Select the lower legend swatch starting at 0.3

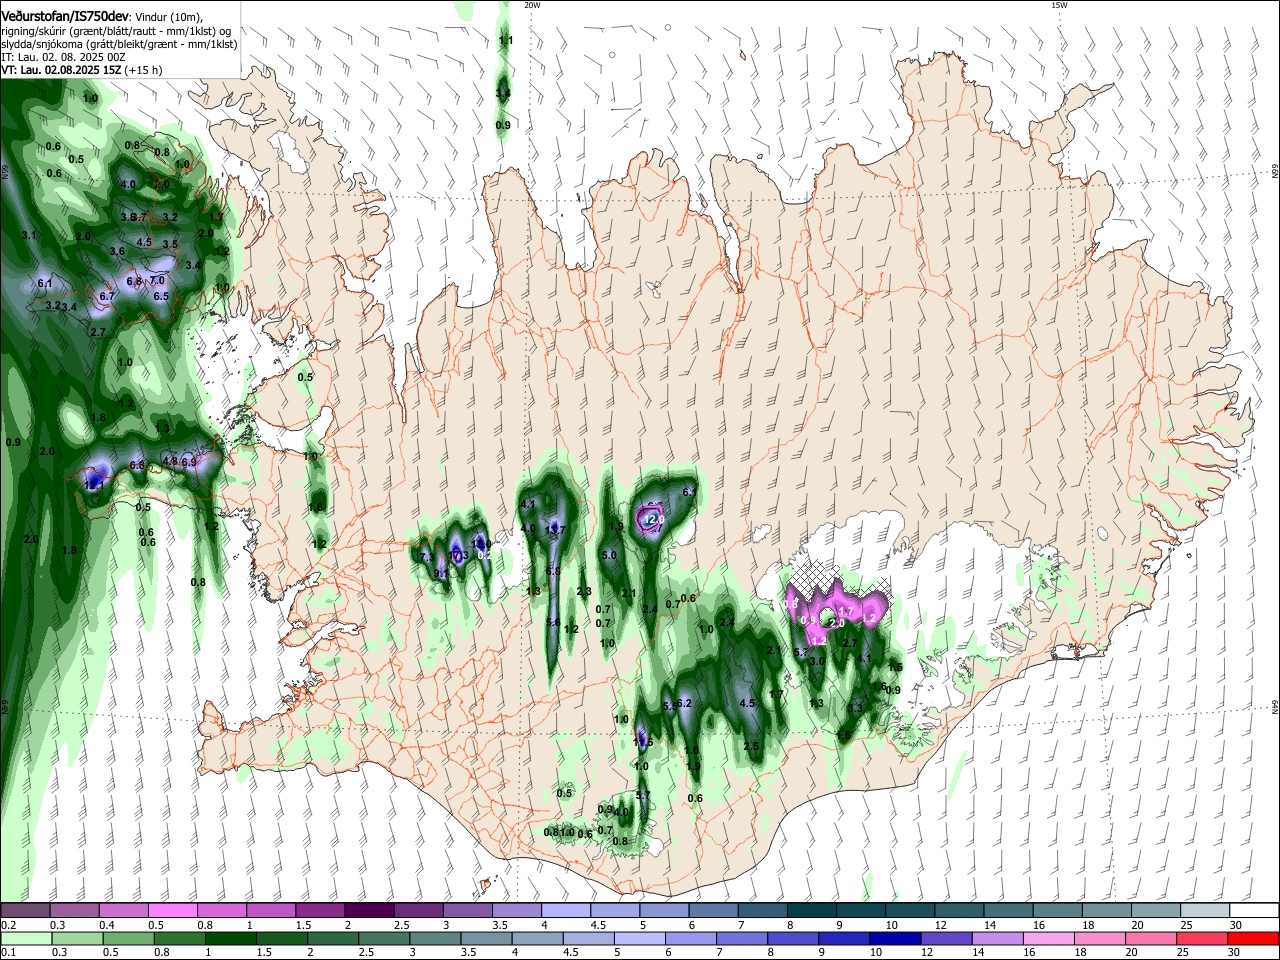[x=77, y=938]
